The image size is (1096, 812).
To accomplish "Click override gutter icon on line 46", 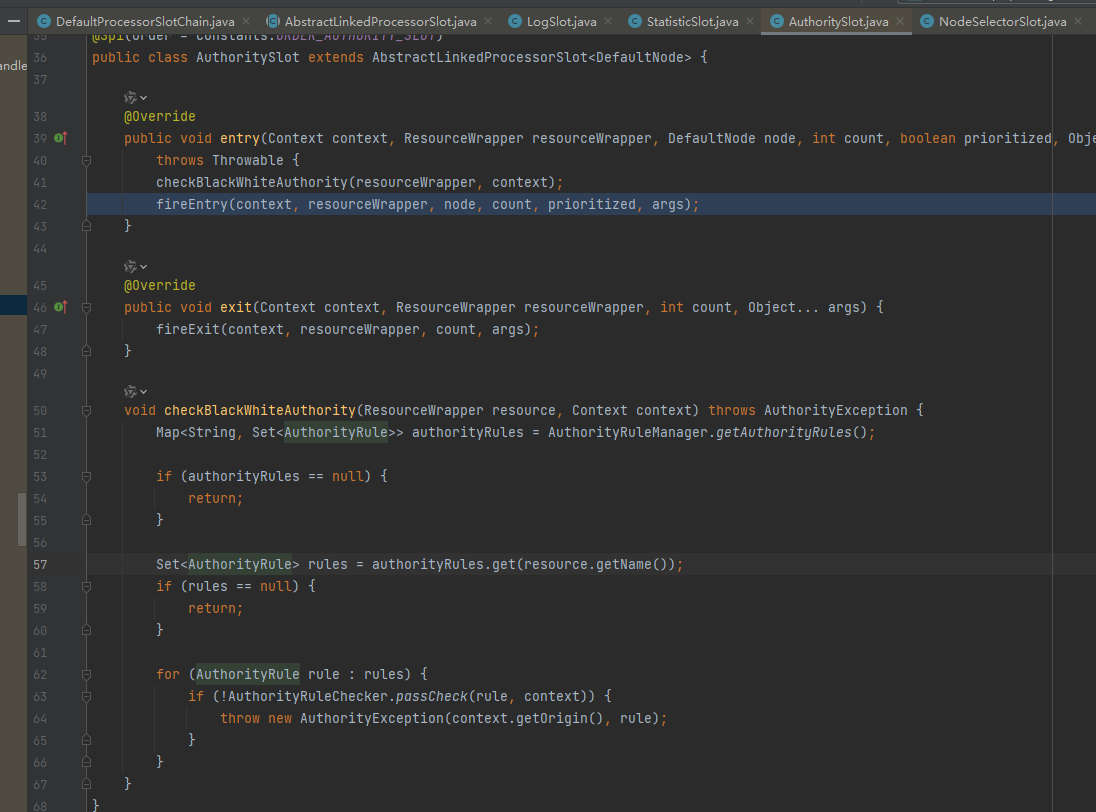I will 60,307.
